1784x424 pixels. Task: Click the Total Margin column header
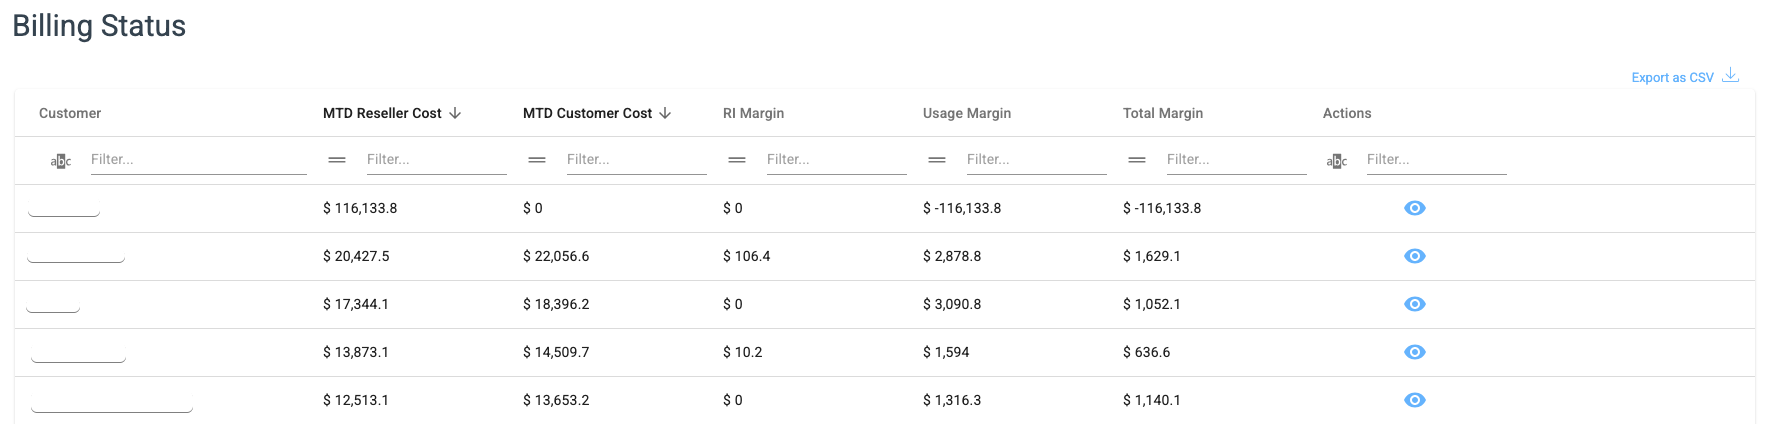(1163, 113)
